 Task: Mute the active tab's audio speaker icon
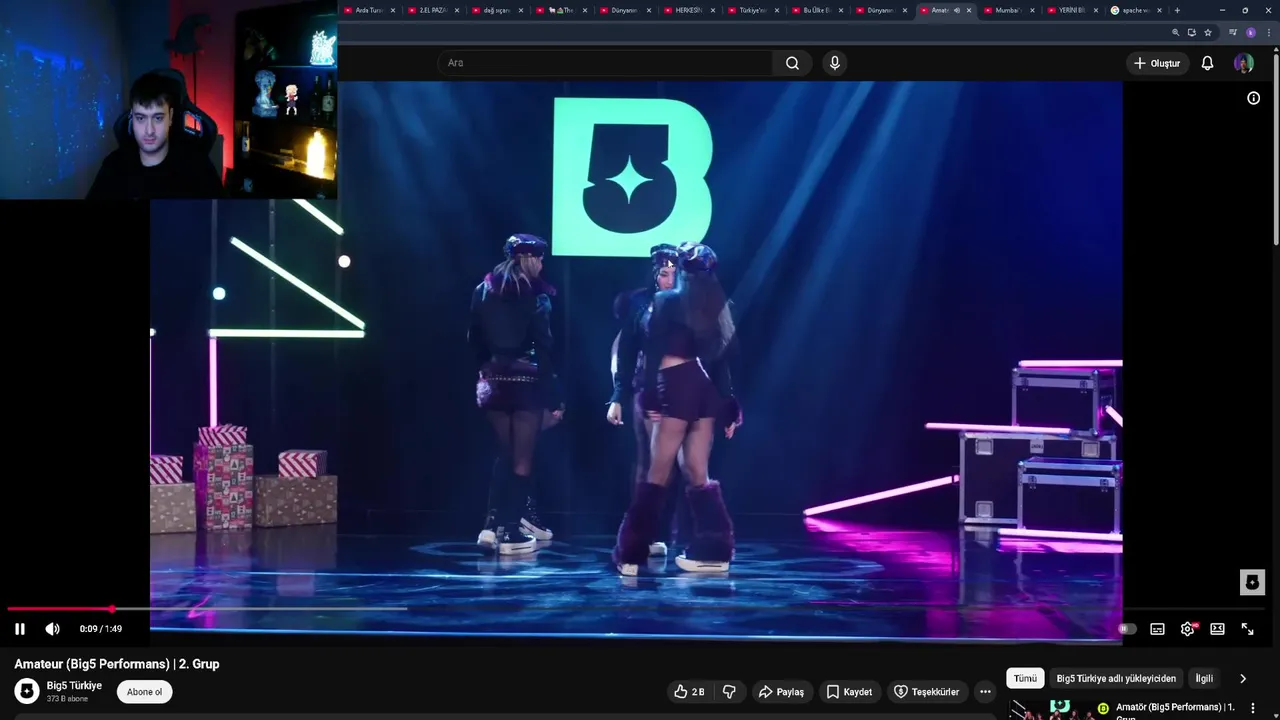[957, 10]
